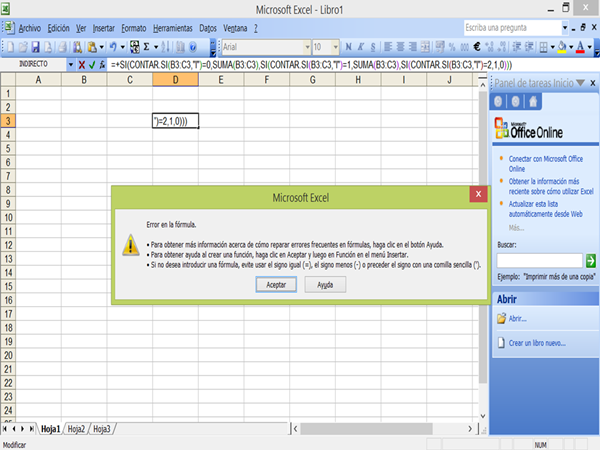The width and height of the screenshot is (600, 450).
Task: Toggle bold formatting (N)
Action: [x=348, y=47]
